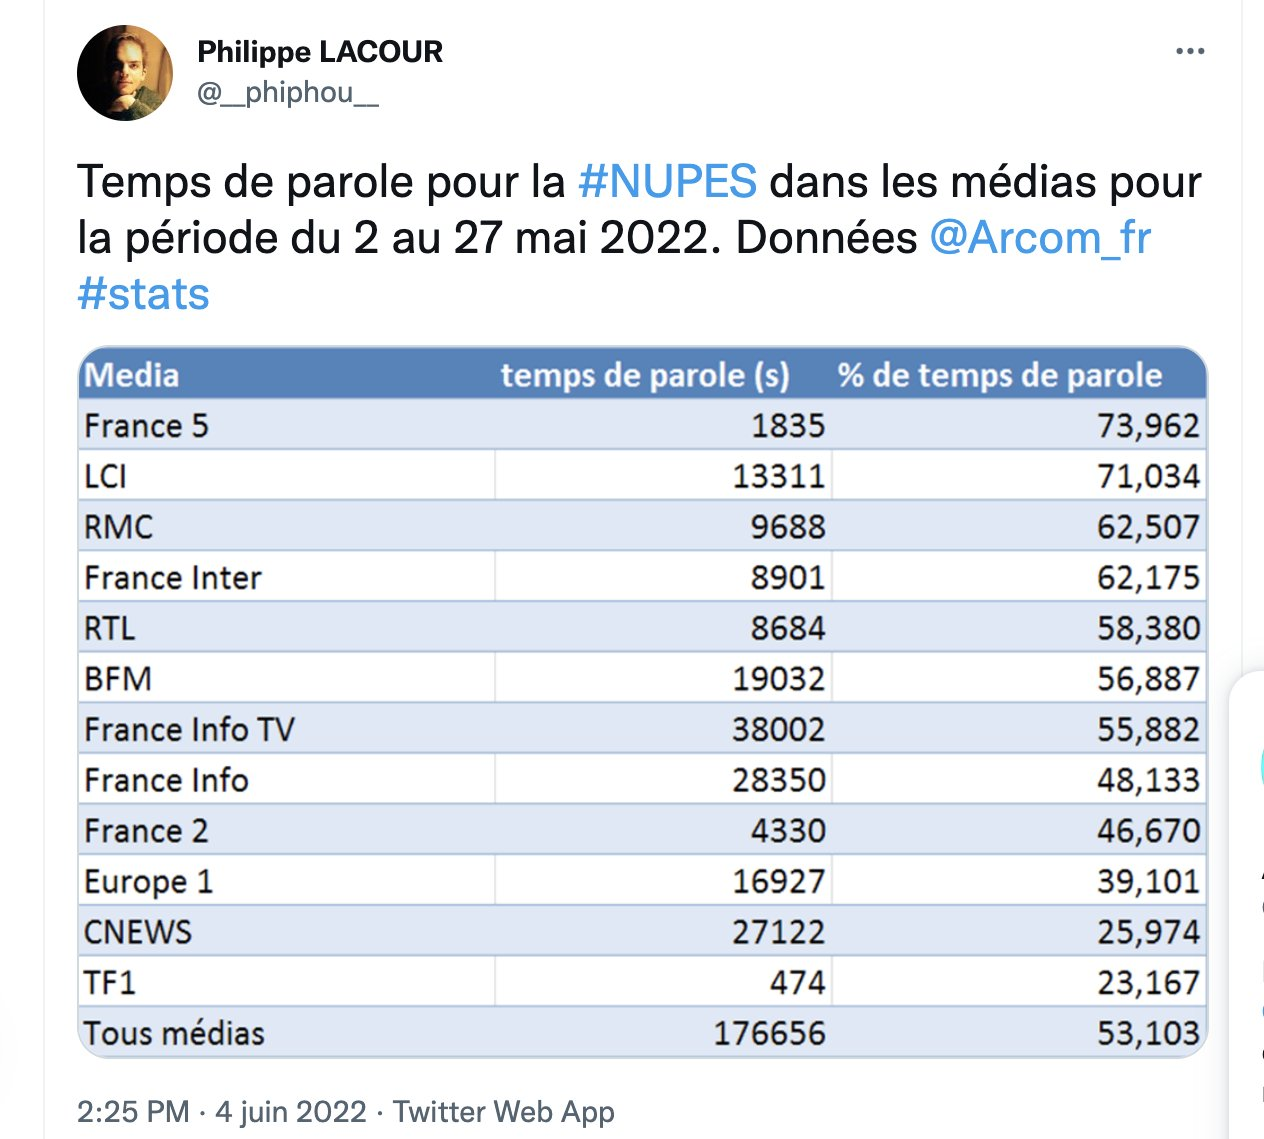Open the @Arcom_fr mention link
The width and height of the screenshot is (1264, 1139).
pos(1040,238)
